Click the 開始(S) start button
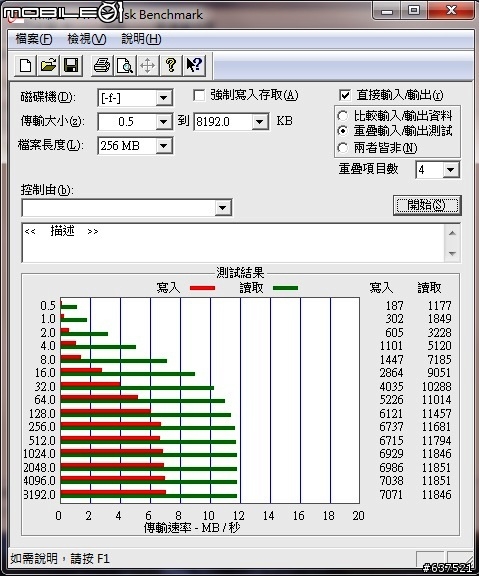The height and width of the screenshot is (576, 479). [427, 205]
